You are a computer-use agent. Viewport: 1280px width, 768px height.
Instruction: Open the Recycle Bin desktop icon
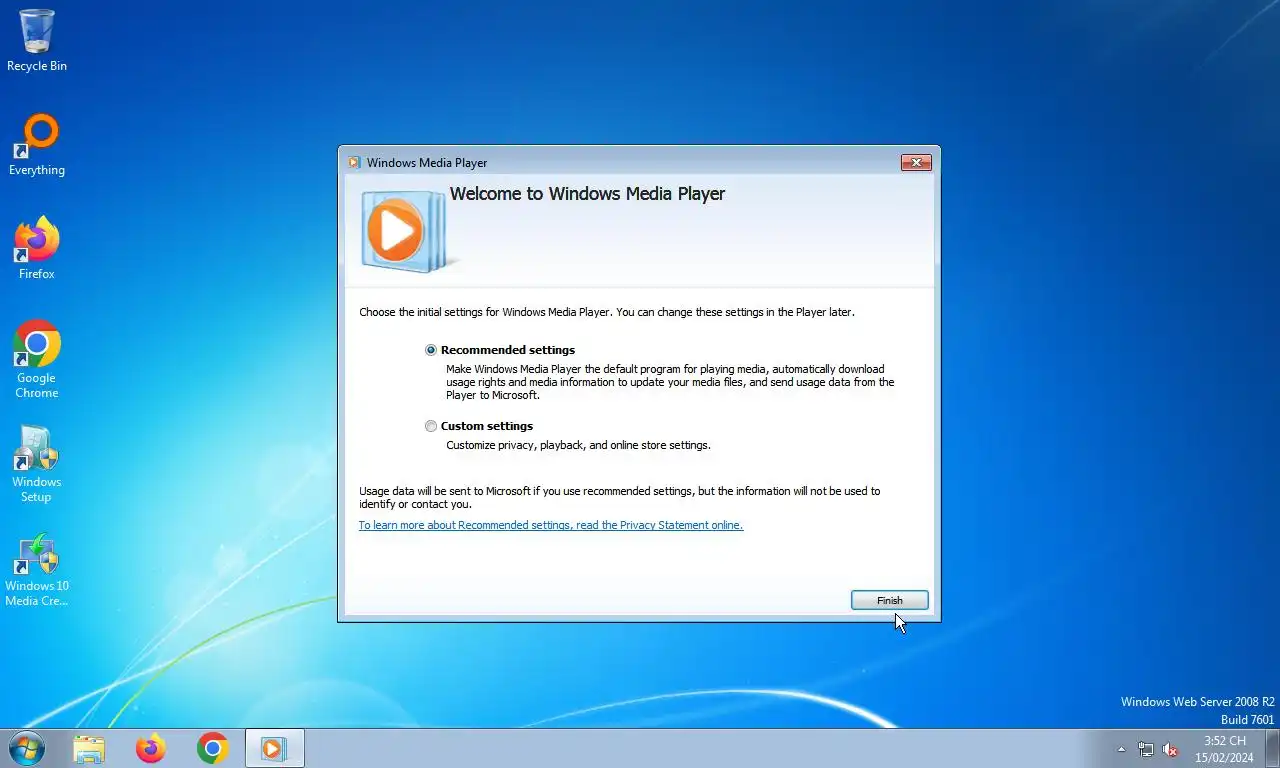pyautogui.click(x=37, y=41)
